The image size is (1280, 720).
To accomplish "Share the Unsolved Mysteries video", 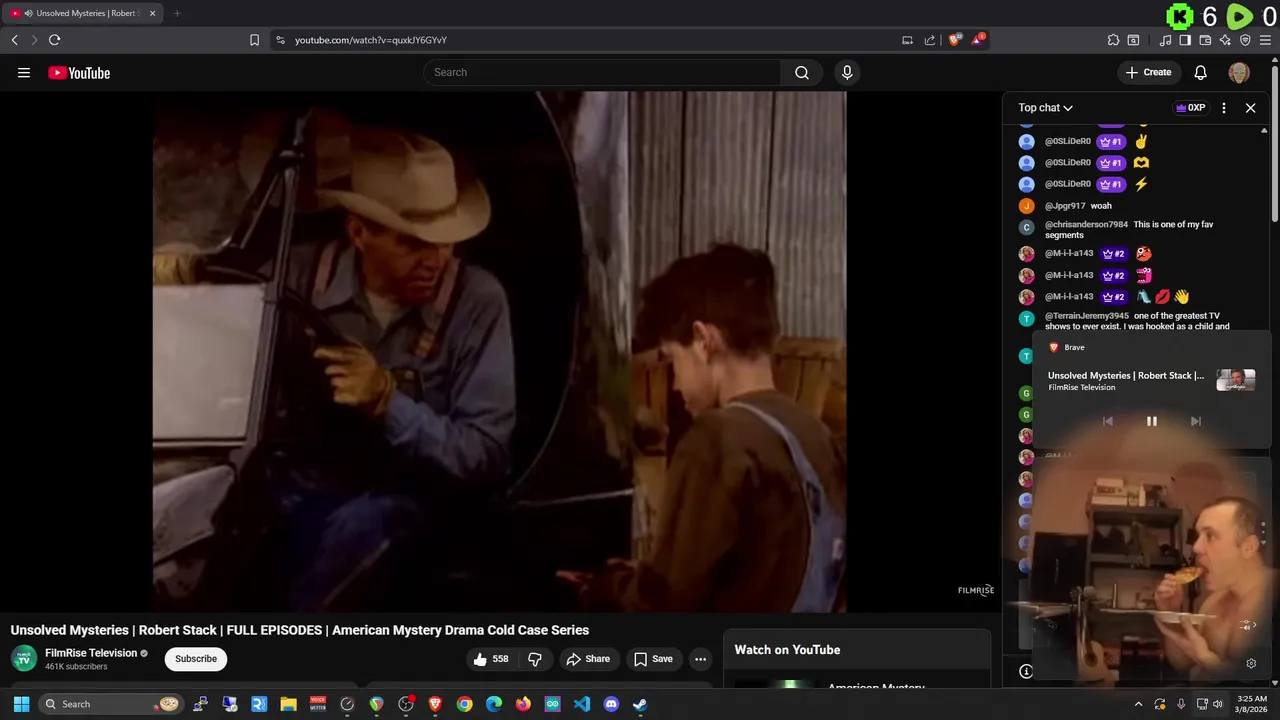I will 588,659.
